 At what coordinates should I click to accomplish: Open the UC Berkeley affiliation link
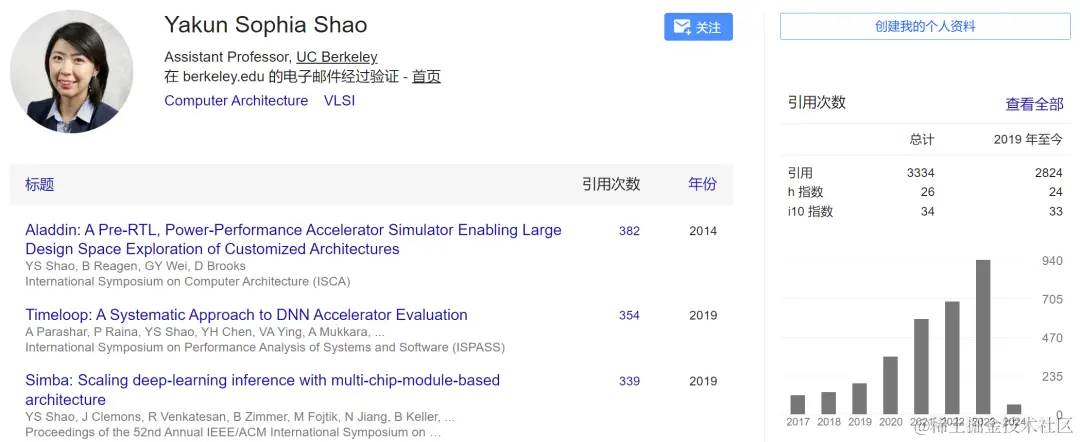[x=337, y=57]
